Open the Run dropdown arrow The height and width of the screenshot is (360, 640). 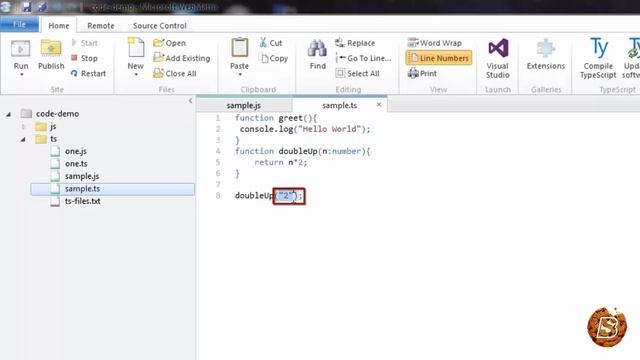coord(21,75)
